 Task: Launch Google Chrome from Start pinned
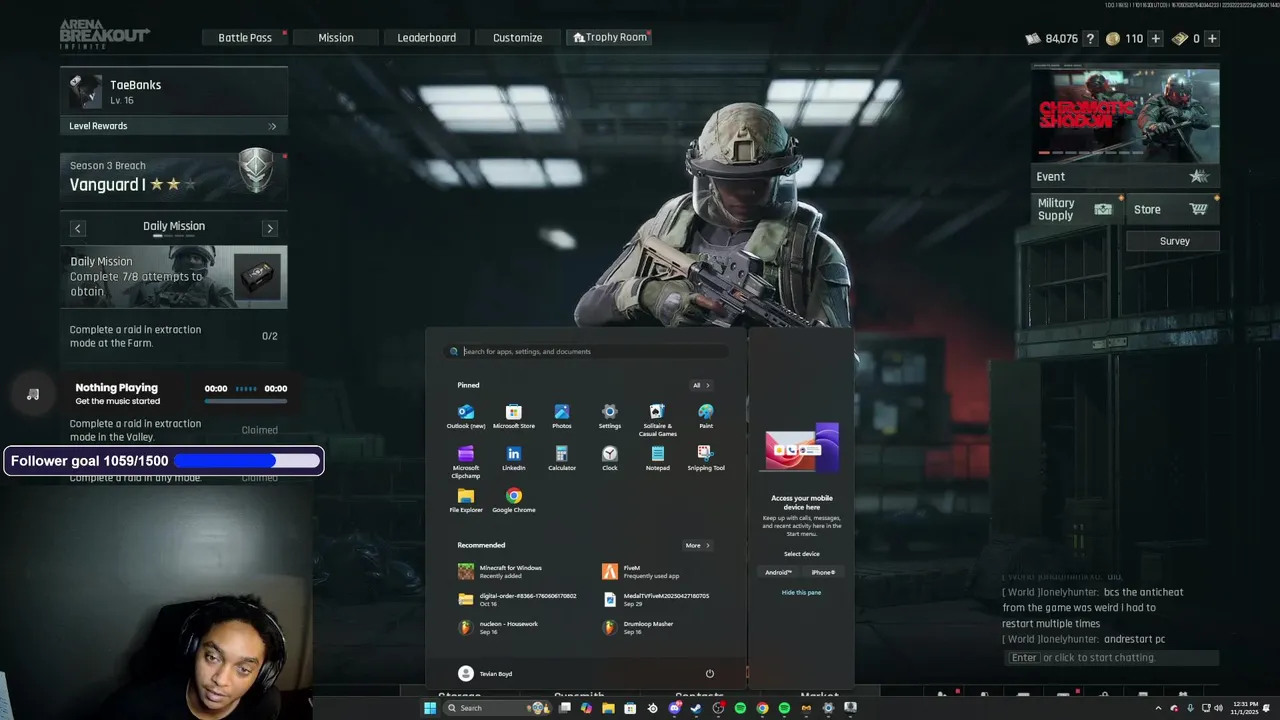(x=514, y=500)
